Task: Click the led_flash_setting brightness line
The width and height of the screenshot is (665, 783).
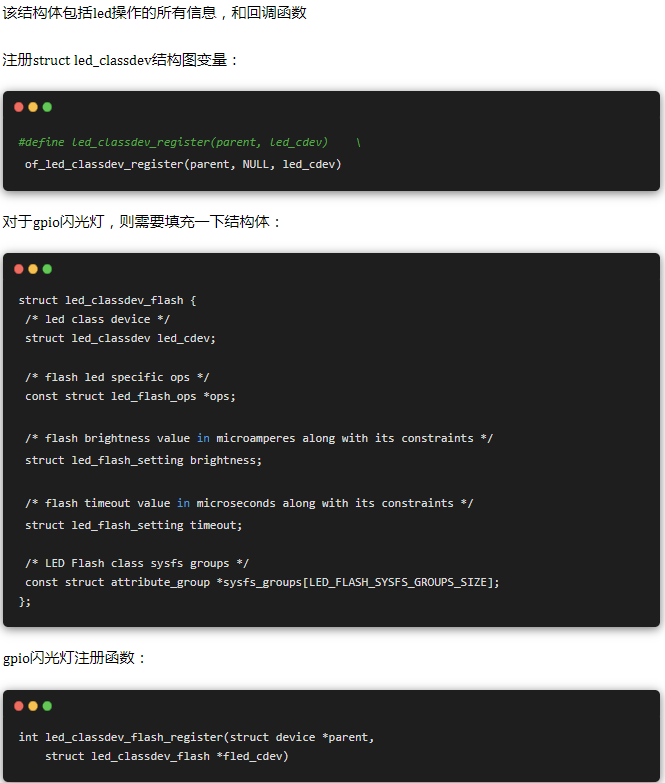Action: 143,460
